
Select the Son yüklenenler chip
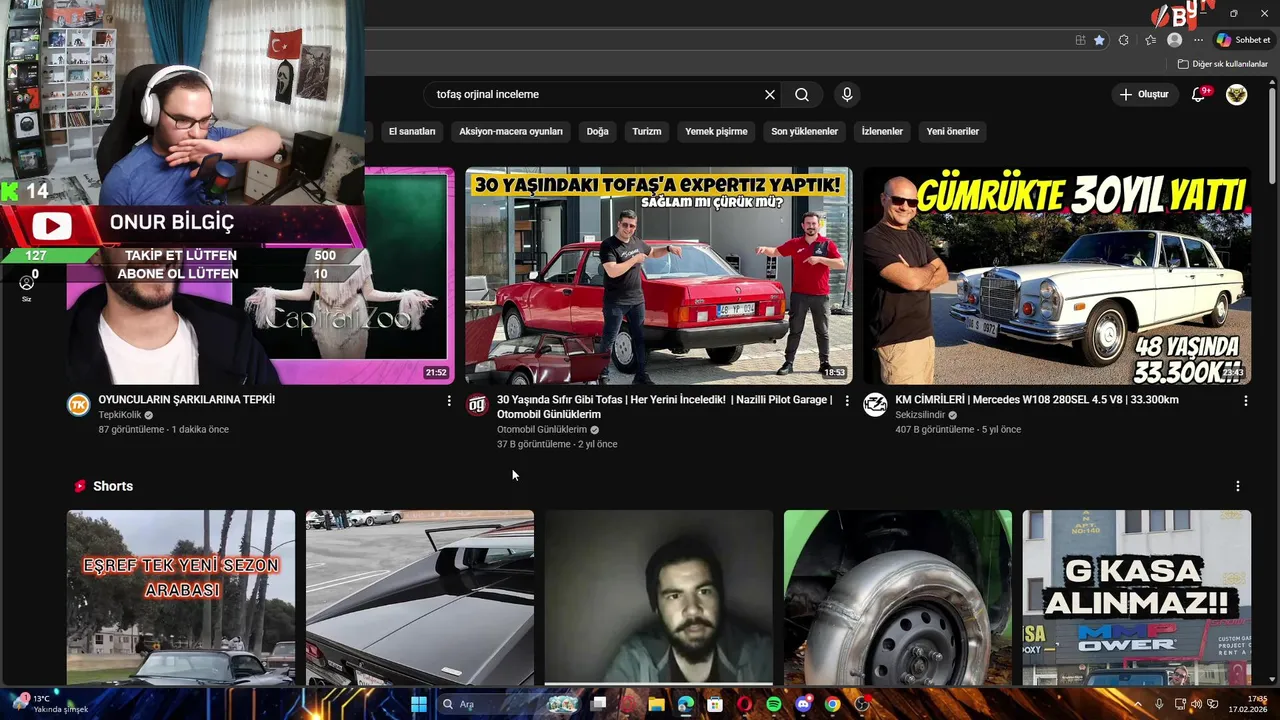(x=804, y=132)
